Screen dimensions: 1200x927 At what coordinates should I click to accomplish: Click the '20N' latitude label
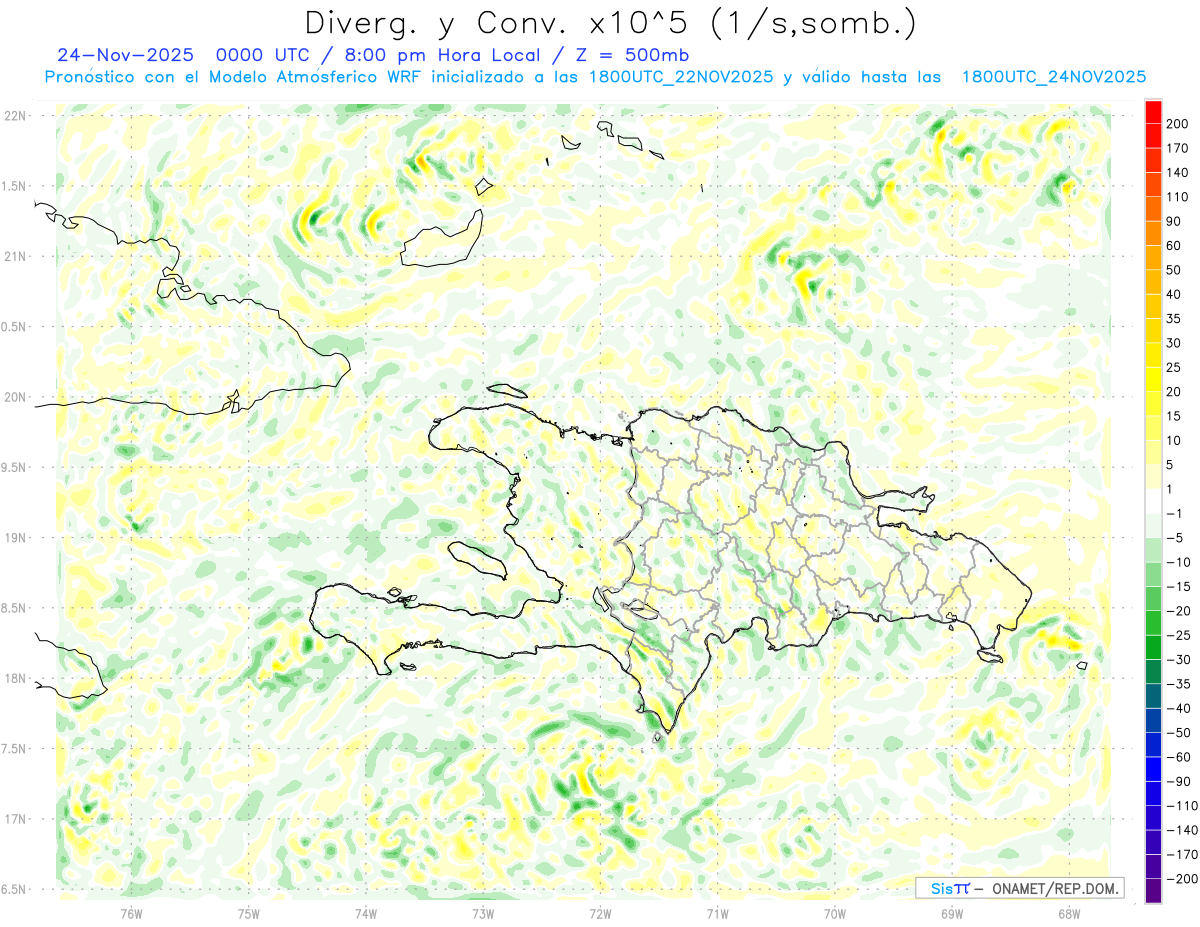tap(15, 397)
